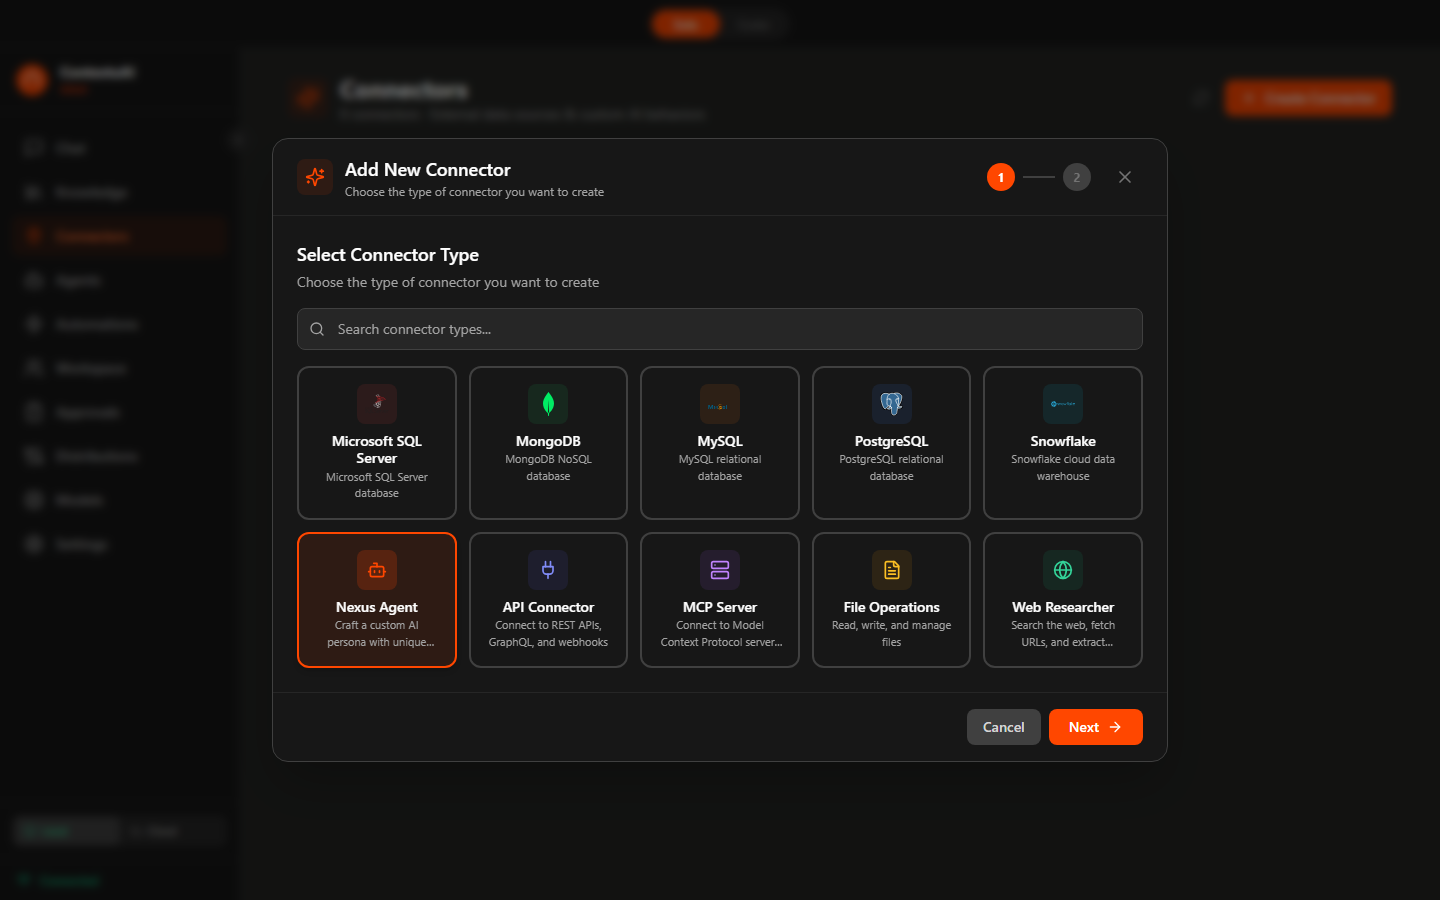The height and width of the screenshot is (900, 1440).
Task: Select the MCP Server icon
Action: [x=720, y=570]
